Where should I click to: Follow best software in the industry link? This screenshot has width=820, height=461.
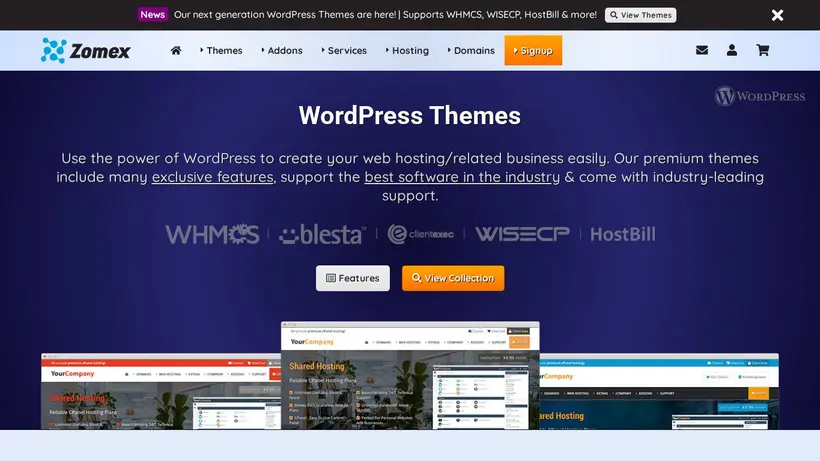[462, 177]
